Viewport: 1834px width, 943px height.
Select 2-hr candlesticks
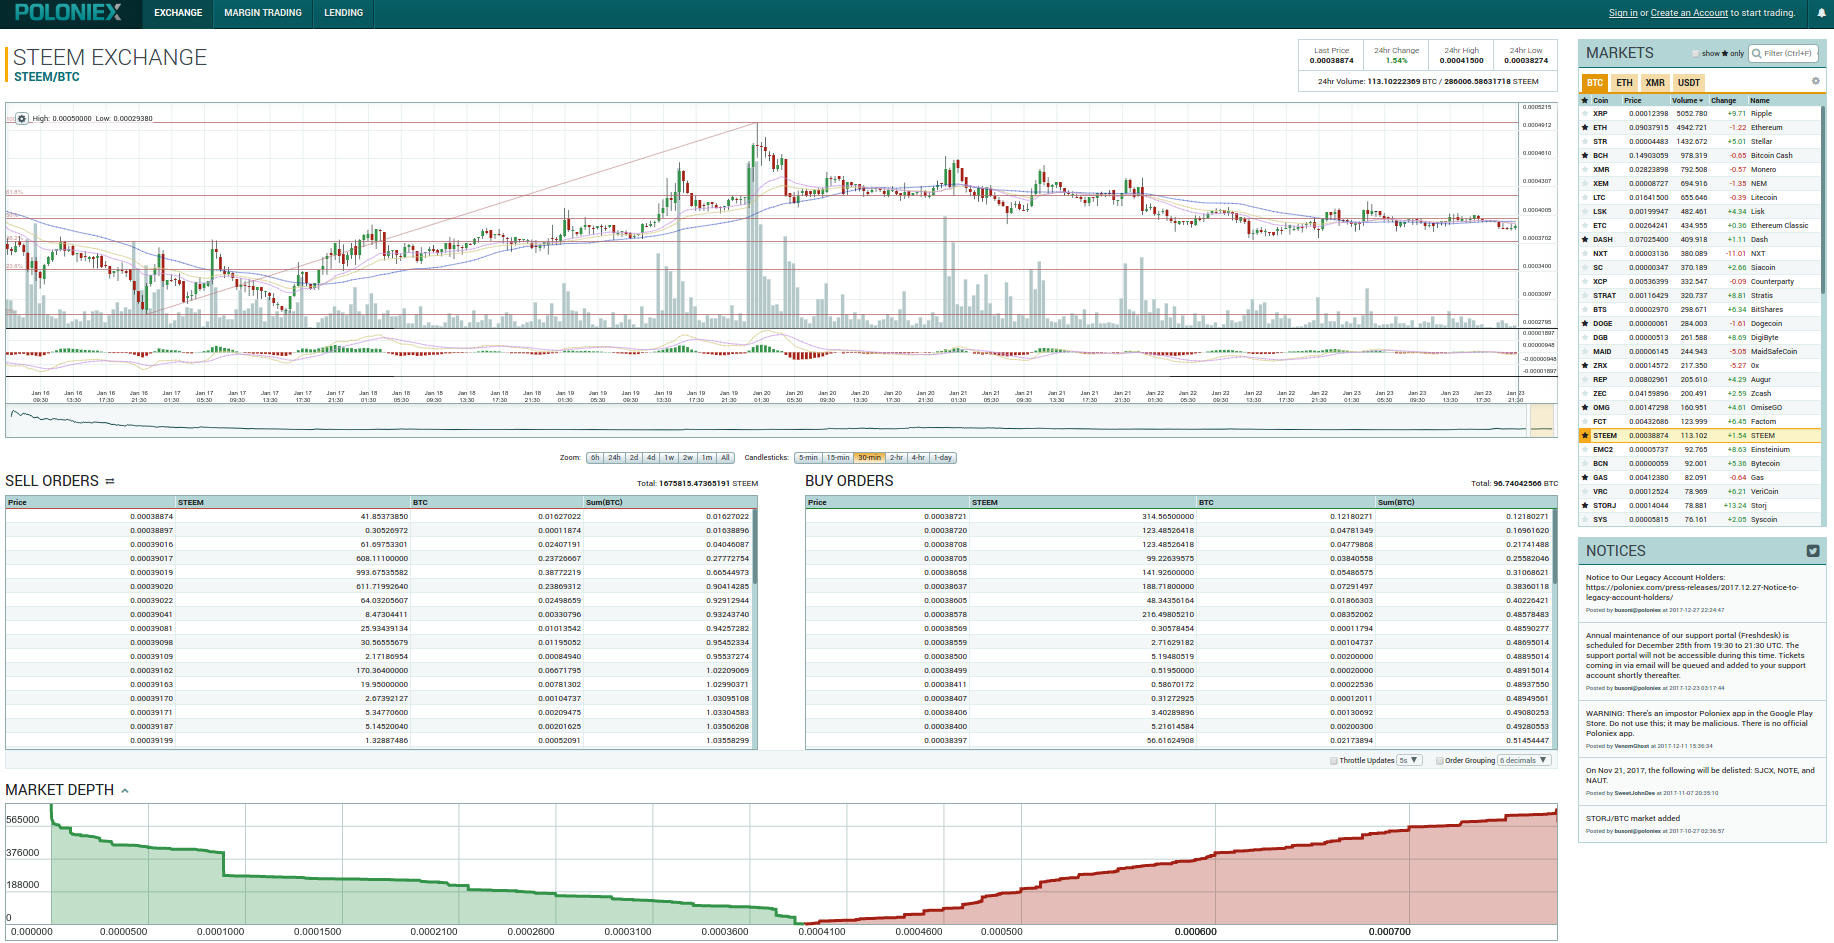pos(896,458)
